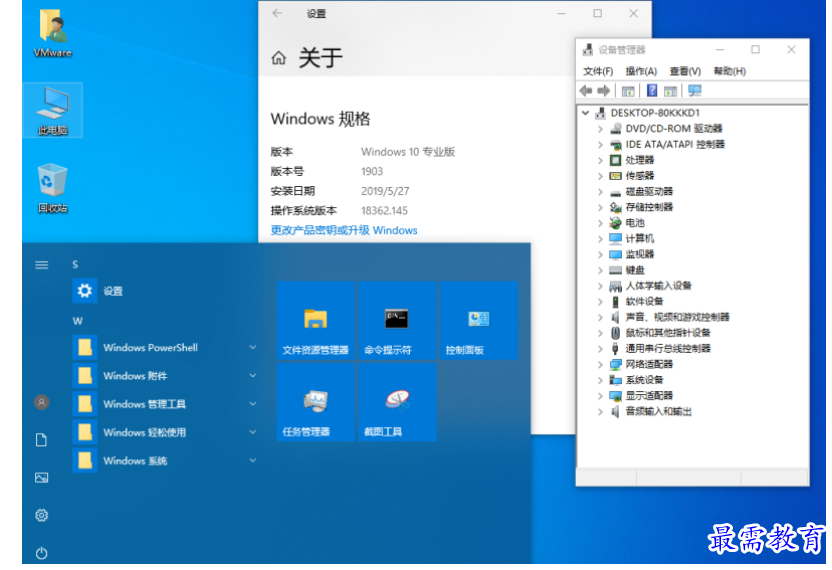Click the home icon in Settings

pyautogui.click(x=278, y=58)
